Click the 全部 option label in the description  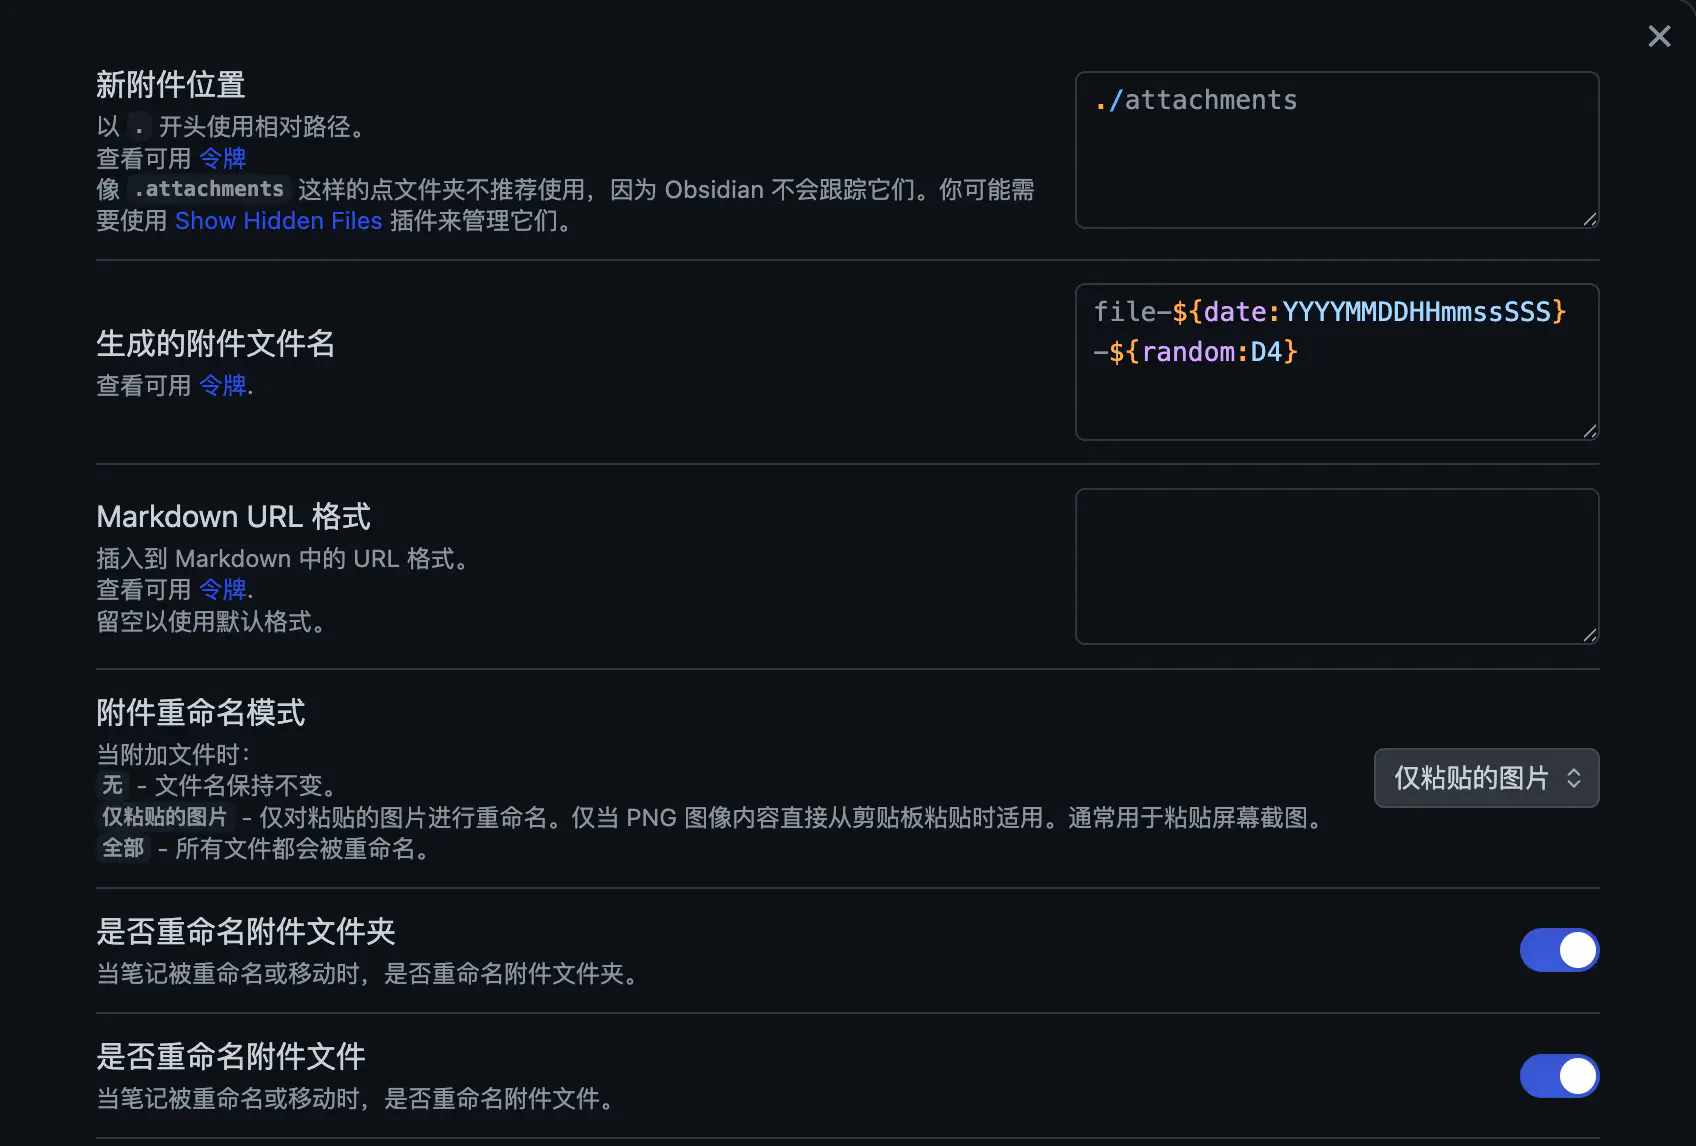[123, 848]
